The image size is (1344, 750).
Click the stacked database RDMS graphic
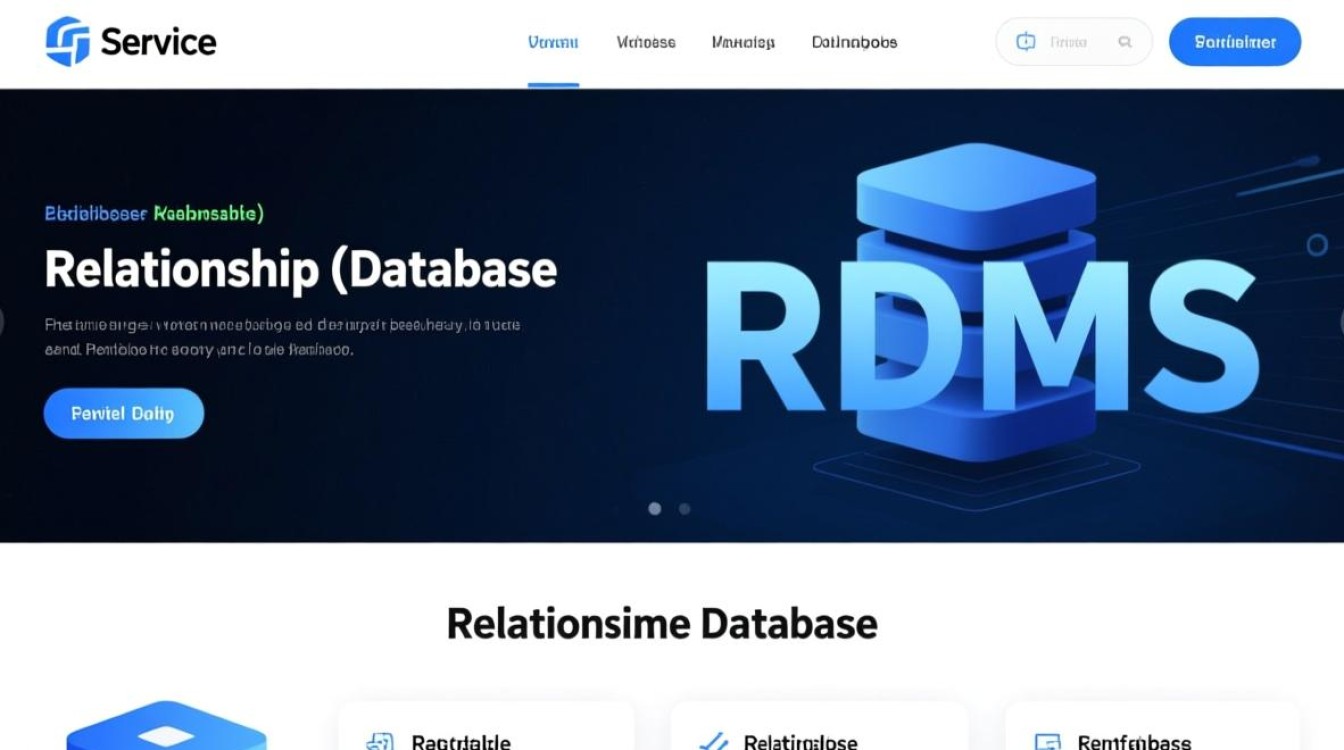pos(975,310)
